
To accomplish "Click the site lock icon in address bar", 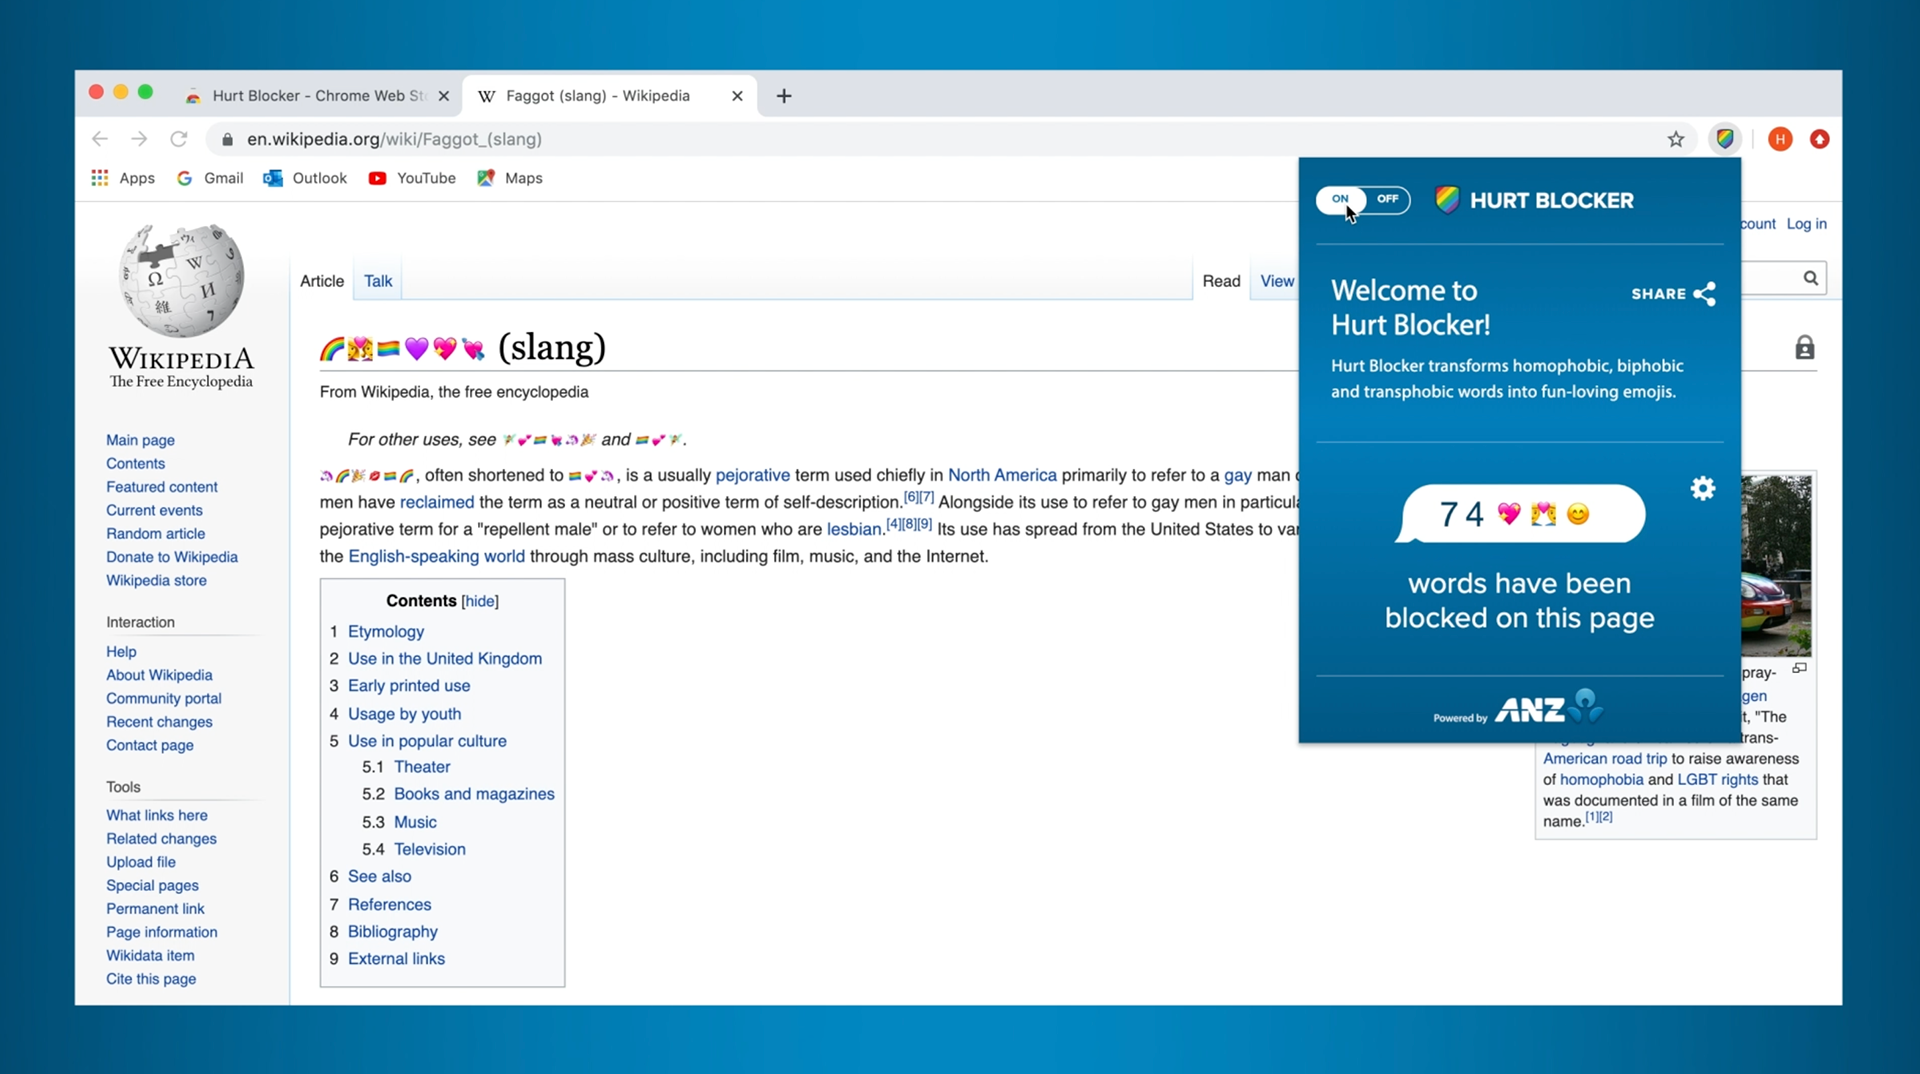I will (227, 139).
